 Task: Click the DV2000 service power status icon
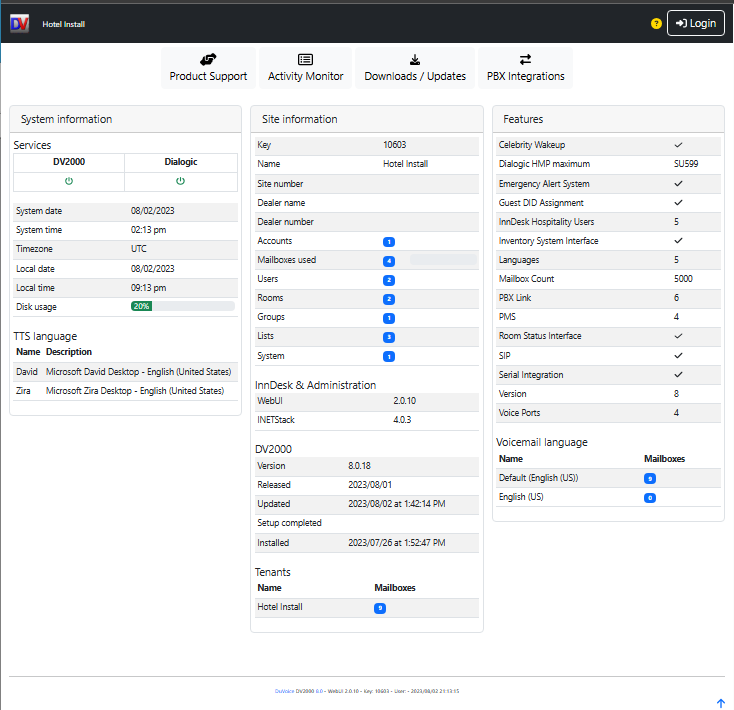point(69,181)
